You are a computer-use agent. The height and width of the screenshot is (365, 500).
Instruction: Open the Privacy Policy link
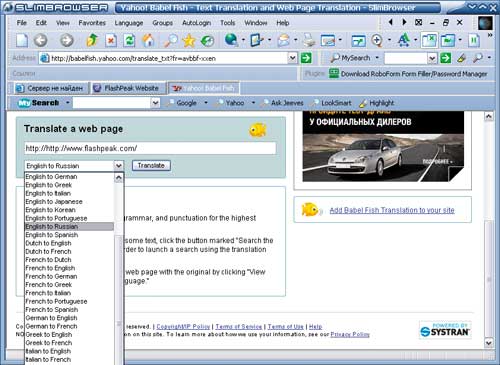[350, 334]
